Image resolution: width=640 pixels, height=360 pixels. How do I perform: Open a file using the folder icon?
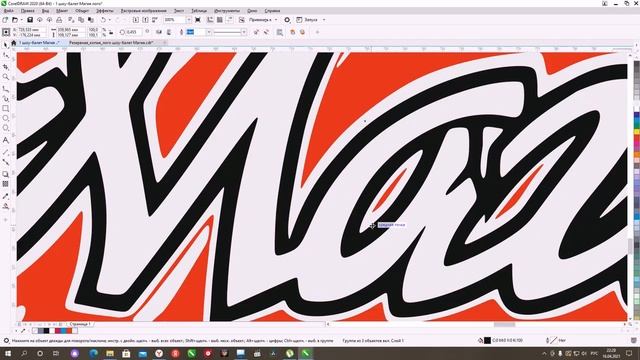point(15,20)
